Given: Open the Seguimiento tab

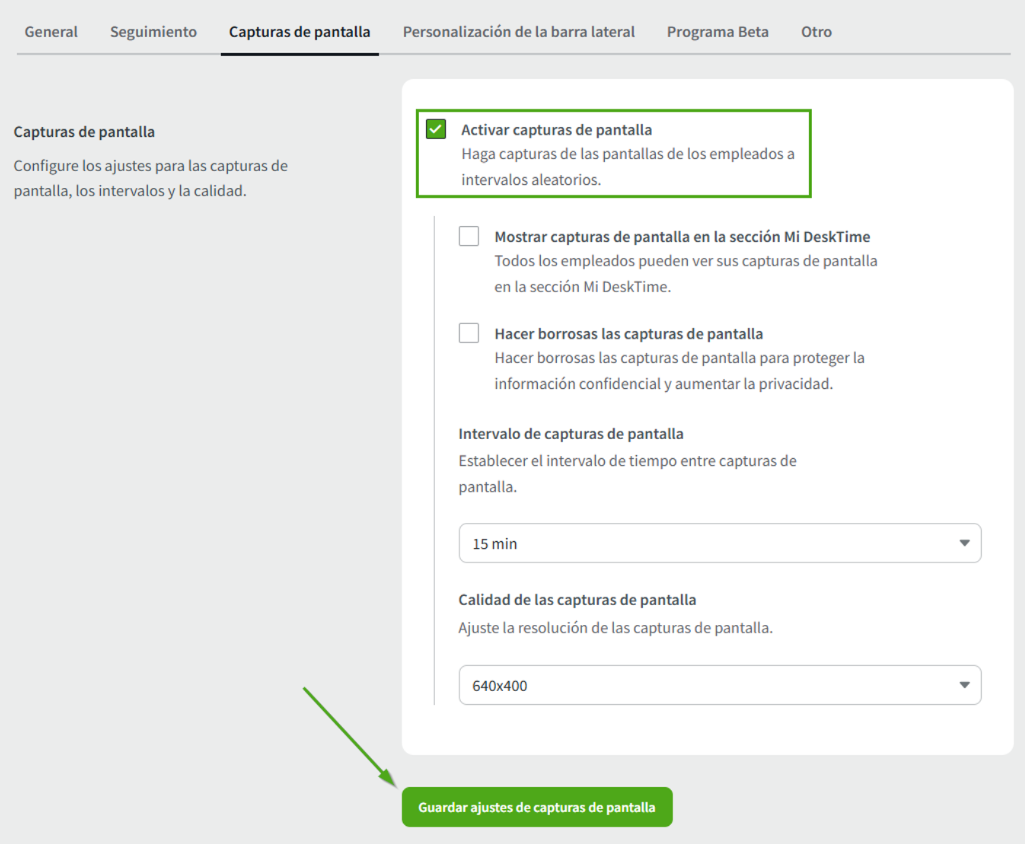Looking at the screenshot, I should coord(153,31).
